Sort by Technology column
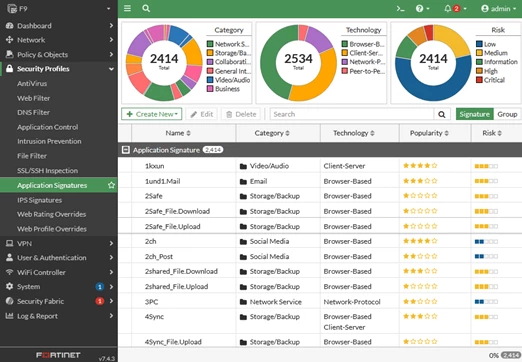Screen dimensions: 522x362 [354, 133]
